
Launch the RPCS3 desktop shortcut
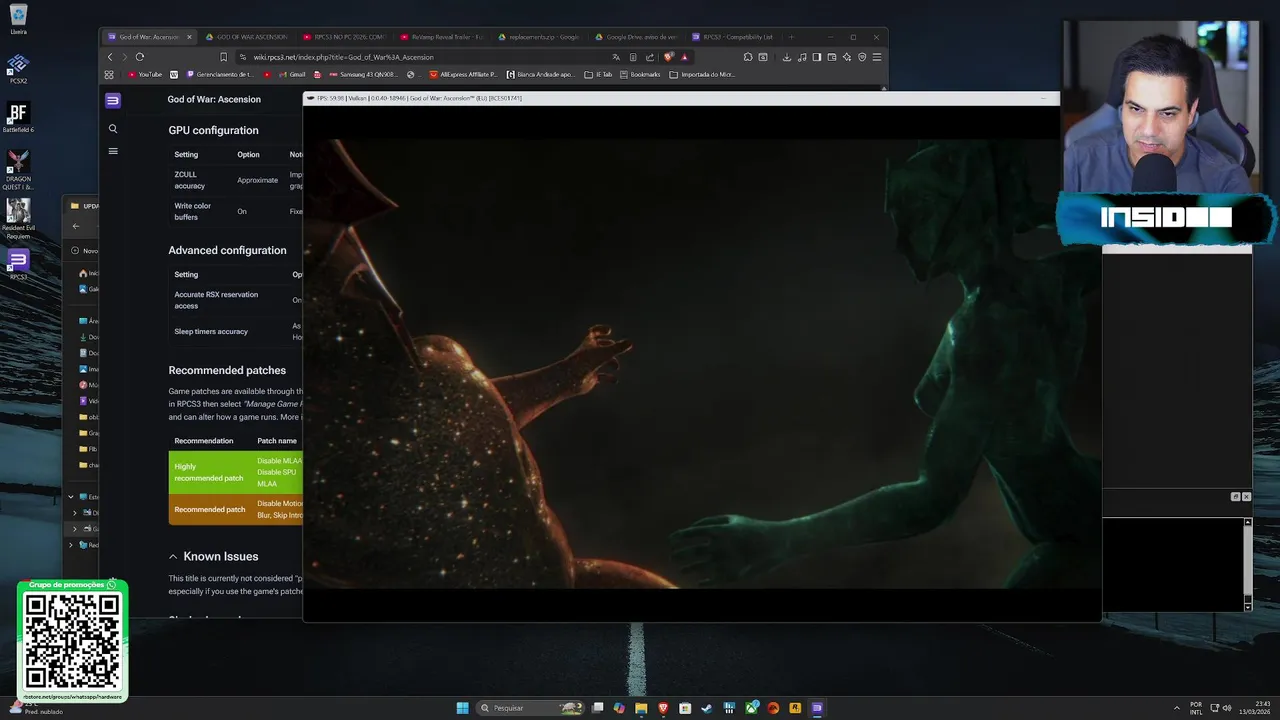(x=18, y=265)
